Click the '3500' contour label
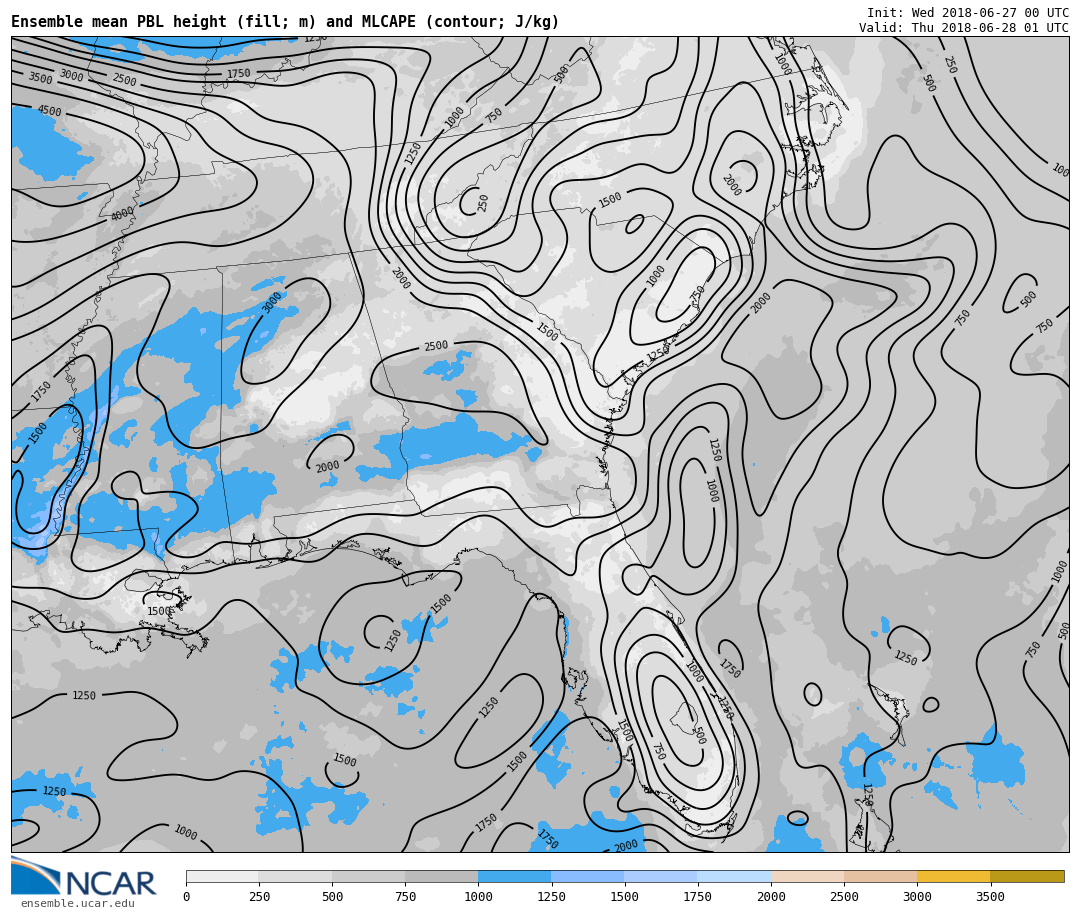Screen dimensions: 1080x915 [40, 79]
